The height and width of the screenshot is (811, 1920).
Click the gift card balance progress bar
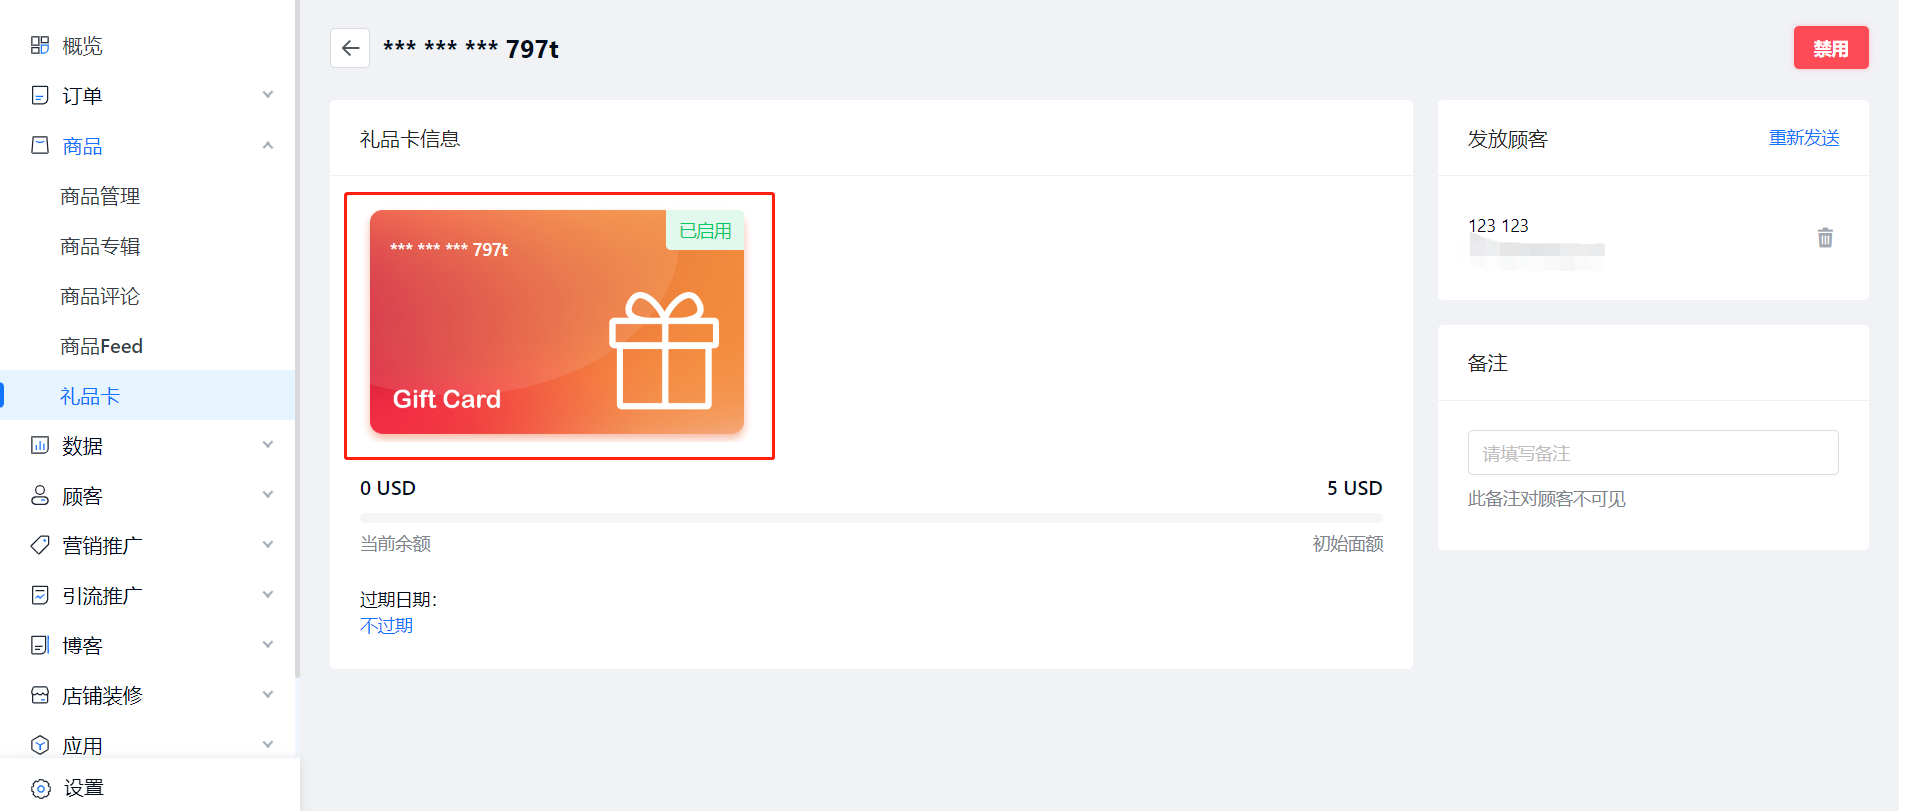871,518
